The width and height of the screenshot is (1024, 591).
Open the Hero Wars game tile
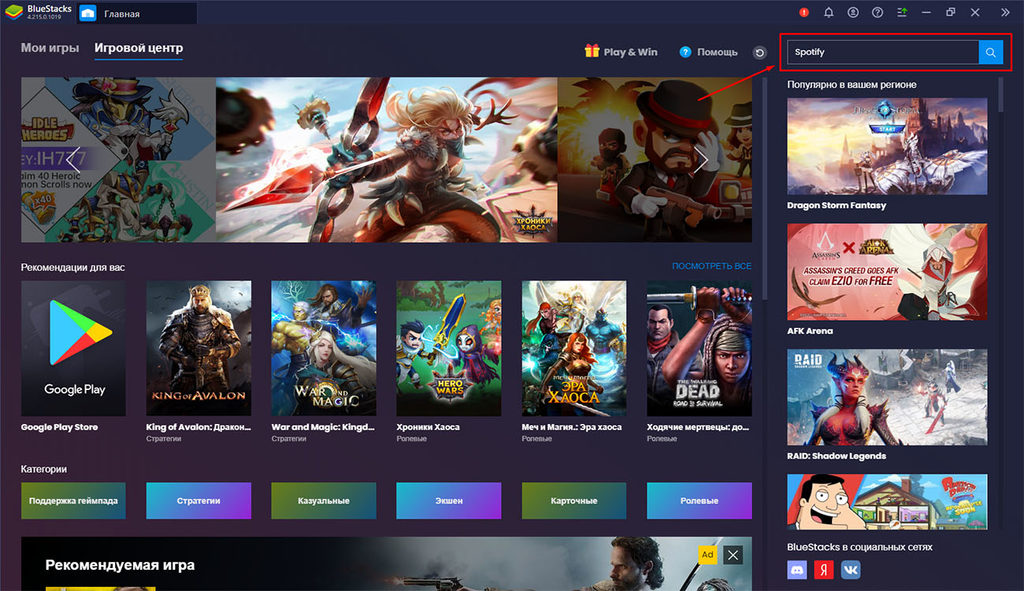(x=449, y=348)
